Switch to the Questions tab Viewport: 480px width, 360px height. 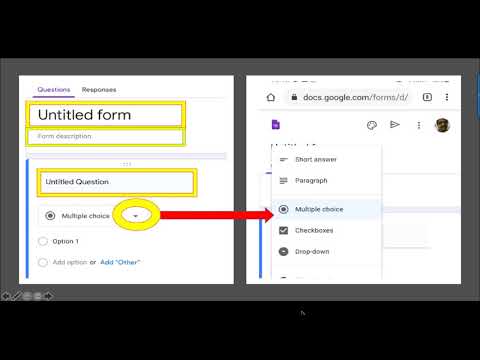(54, 90)
